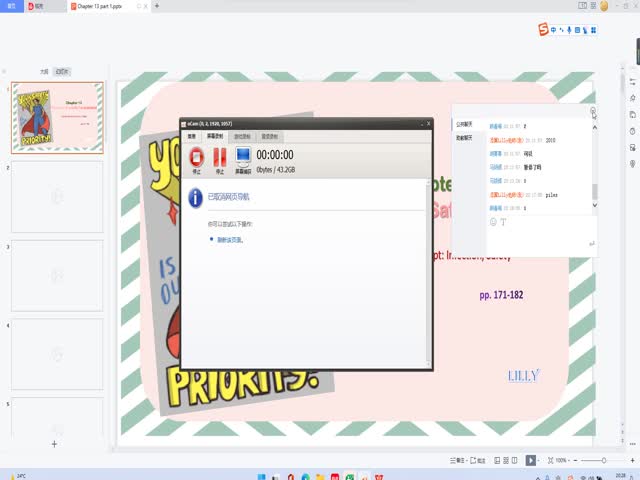The width and height of the screenshot is (640, 480).
Task: Toggle the notes pane button in status bar
Action: point(457,460)
